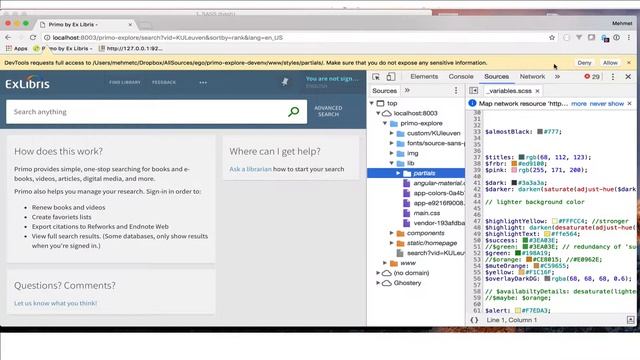
Task: Expand the Ghostery tree node
Action: coord(378,283)
